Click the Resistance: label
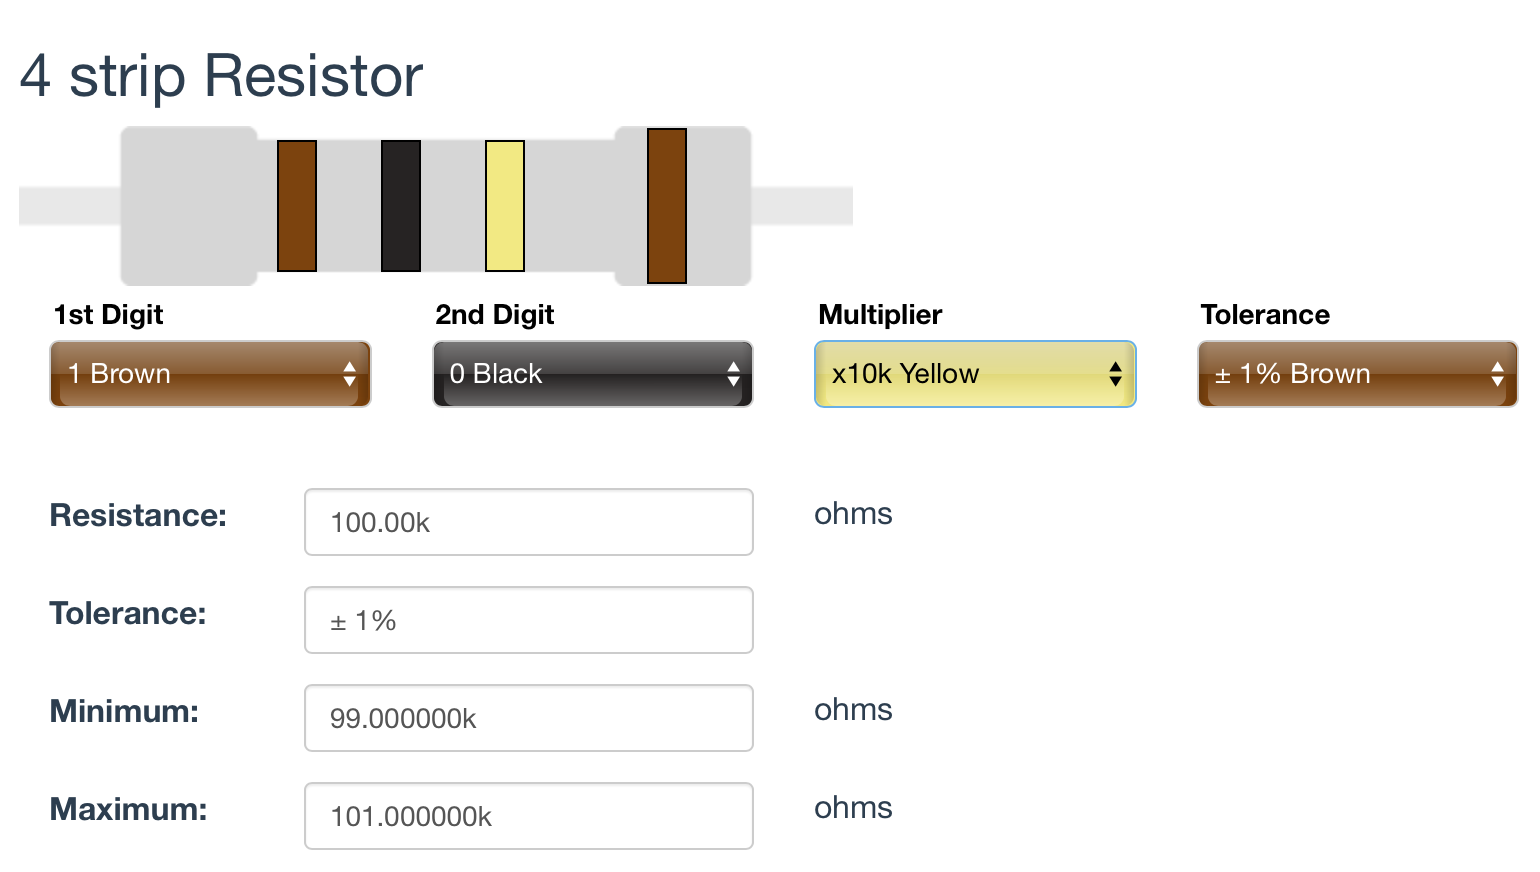The image size is (1540, 872). tap(138, 515)
